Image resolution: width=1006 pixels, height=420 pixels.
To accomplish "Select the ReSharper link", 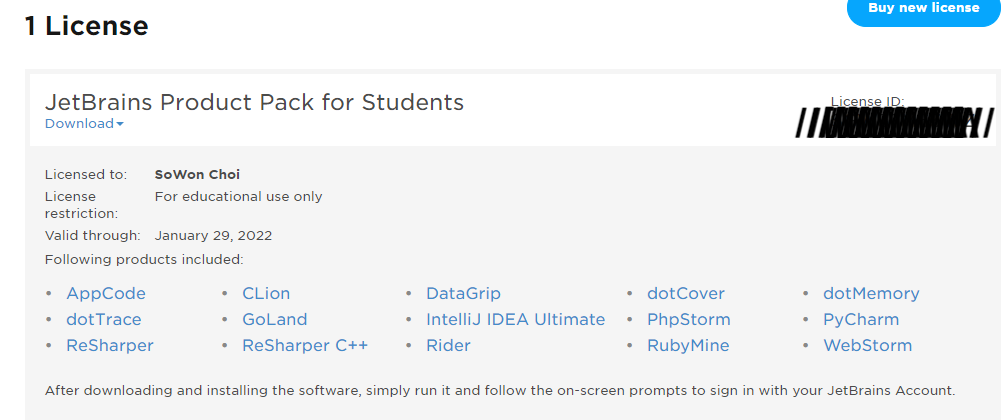I will [x=110, y=346].
